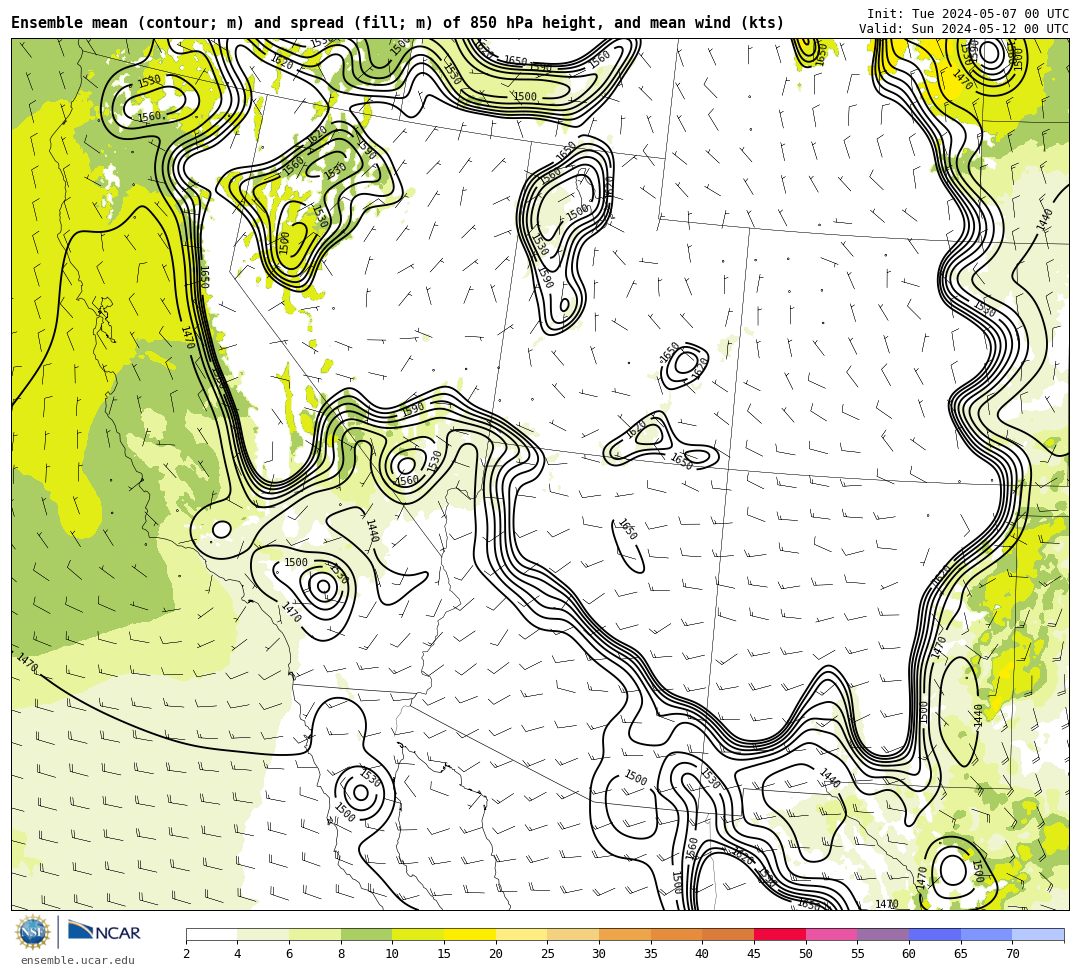The image size is (1080, 973).
Task: Click the Init: Tue 2024-05-07 00 UTC text
Action: pos(967,14)
